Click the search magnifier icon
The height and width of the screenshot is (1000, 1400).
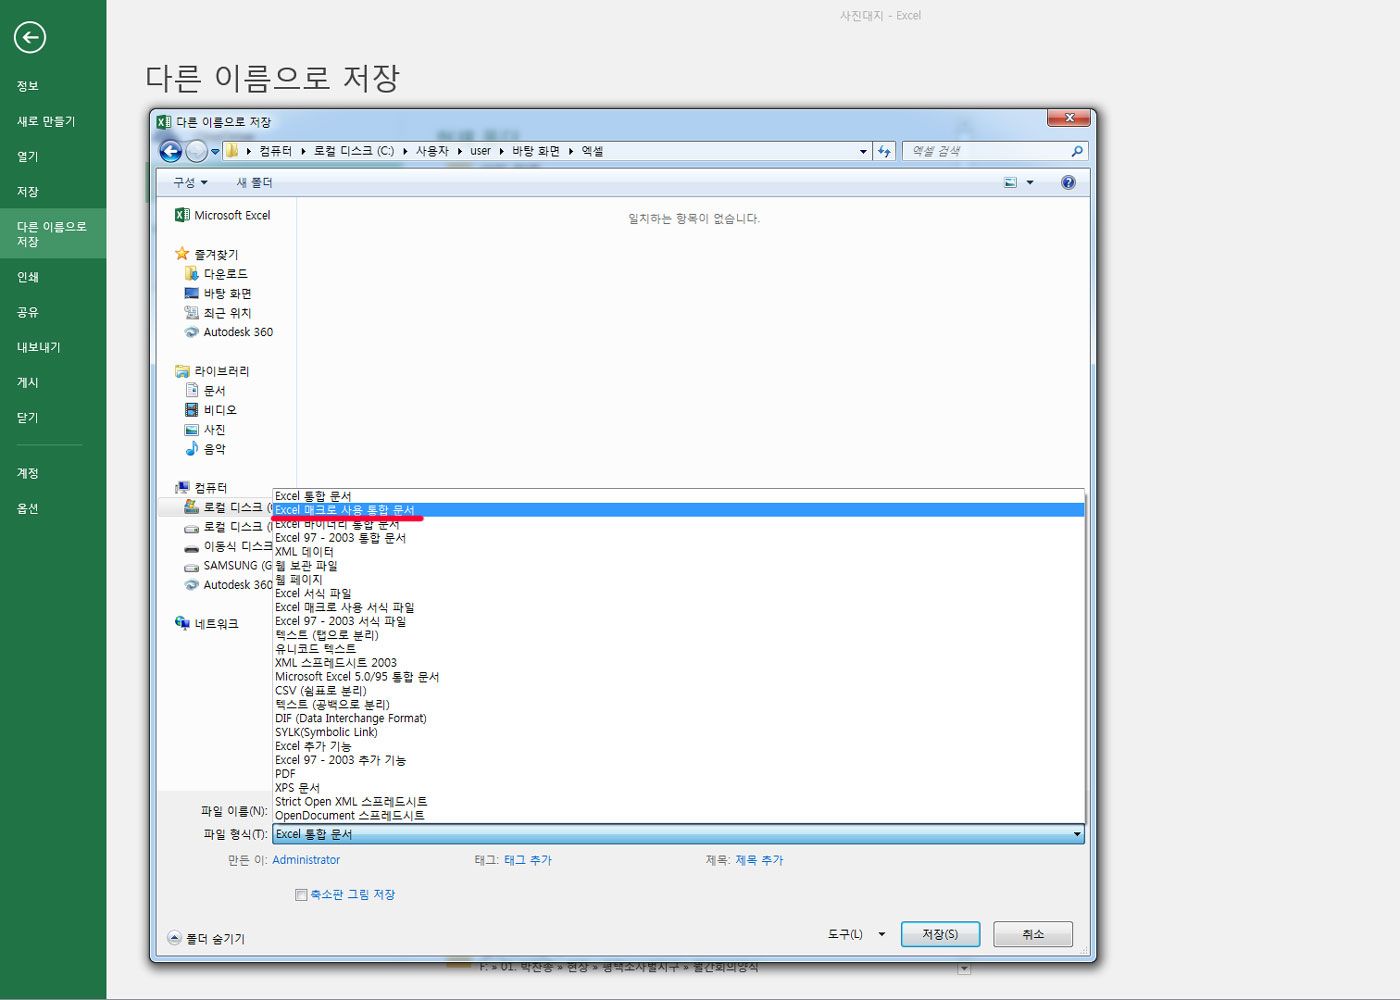tap(1077, 151)
